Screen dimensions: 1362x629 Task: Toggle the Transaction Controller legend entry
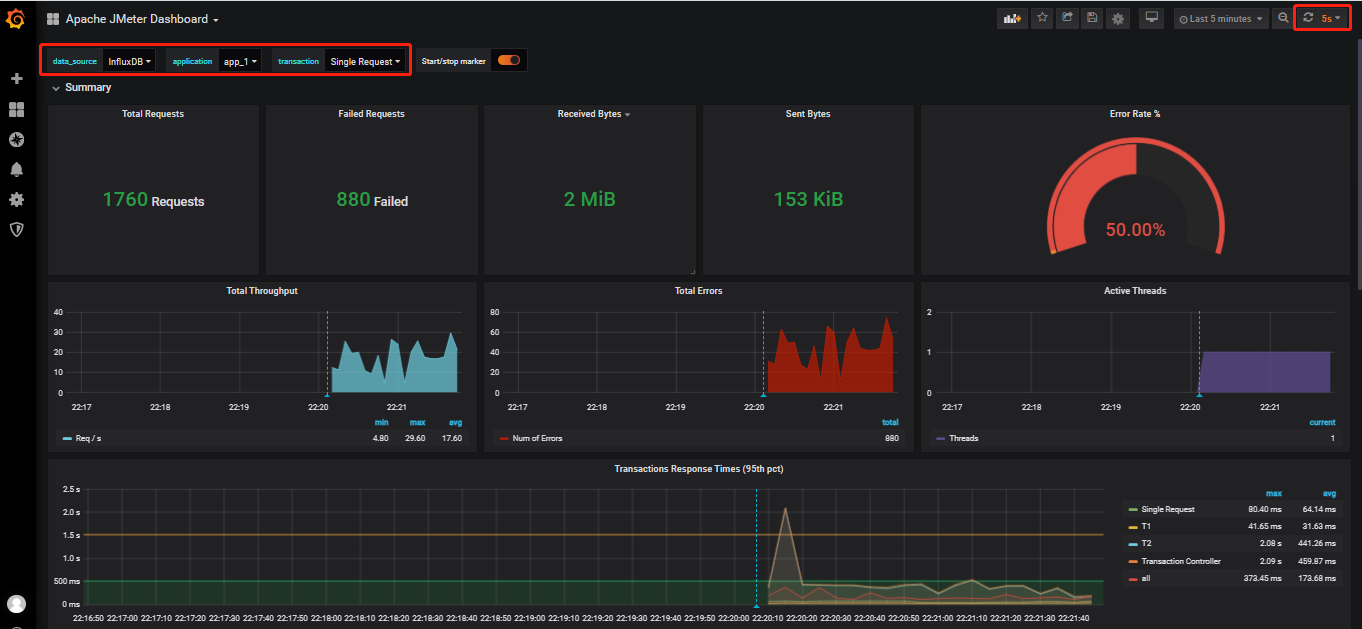(1181, 561)
